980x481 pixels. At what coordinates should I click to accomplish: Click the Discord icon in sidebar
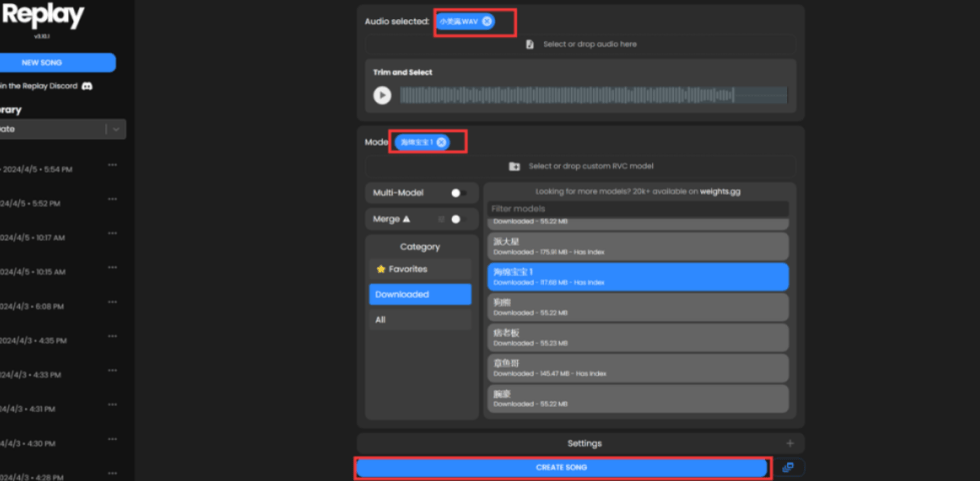tap(87, 87)
